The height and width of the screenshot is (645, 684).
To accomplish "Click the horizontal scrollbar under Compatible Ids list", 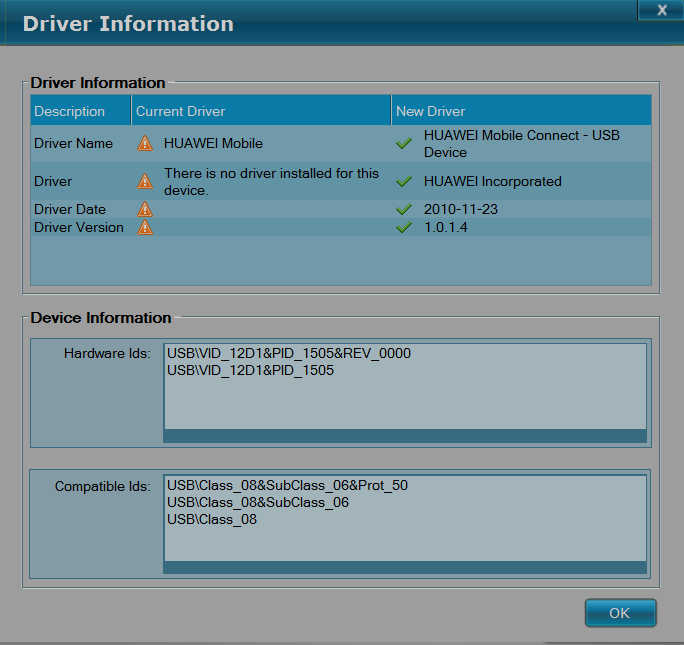I will 405,567.
